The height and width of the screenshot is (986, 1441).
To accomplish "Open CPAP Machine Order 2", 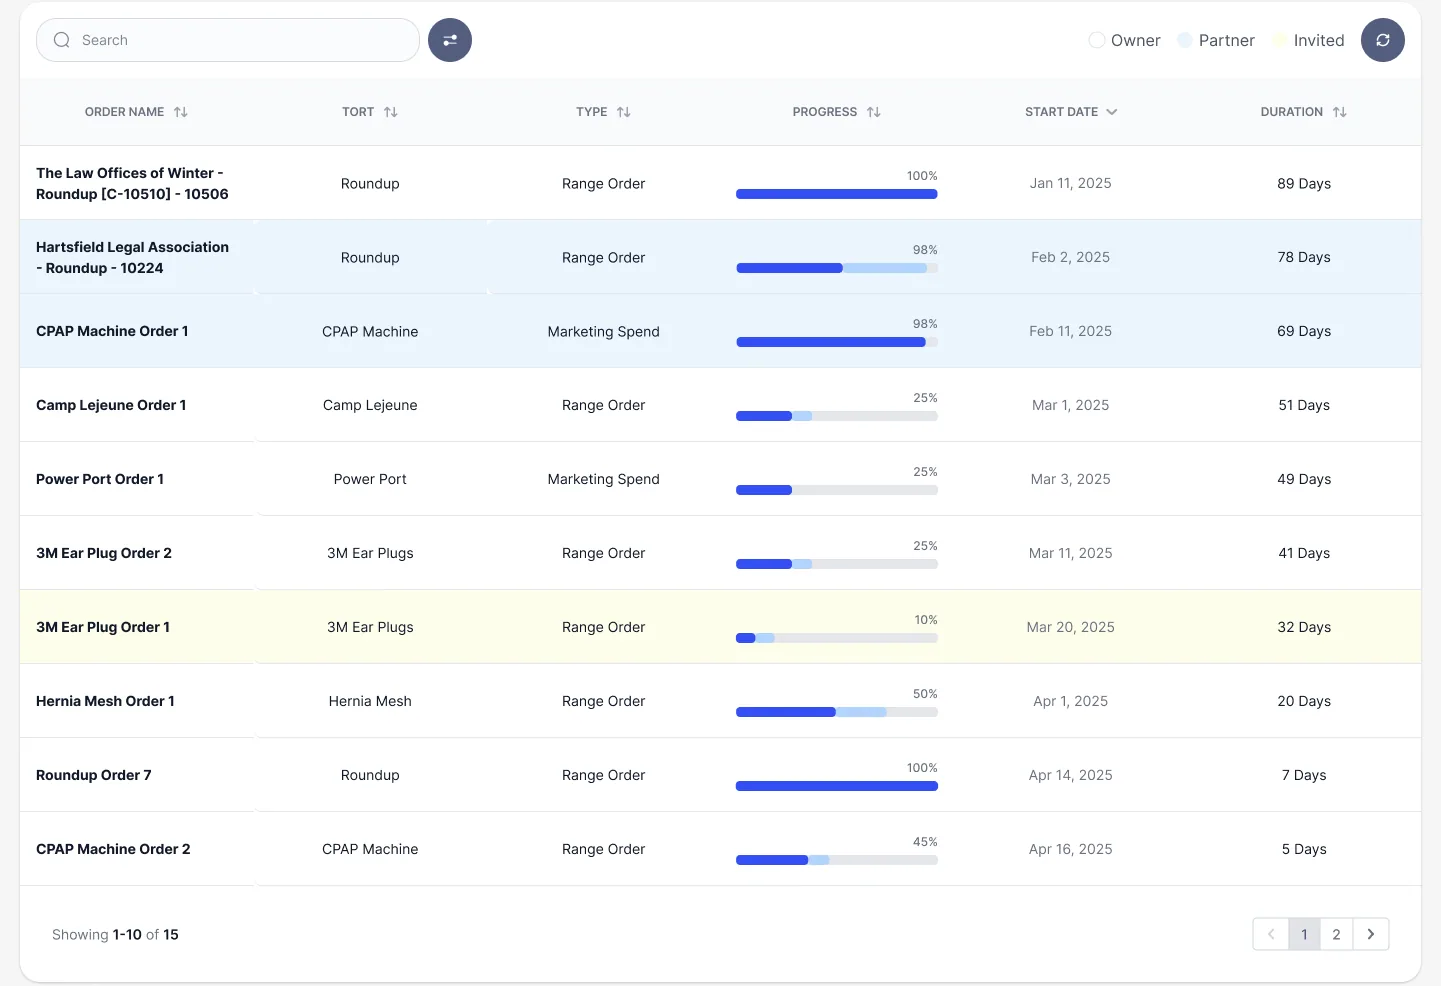I will (113, 849).
